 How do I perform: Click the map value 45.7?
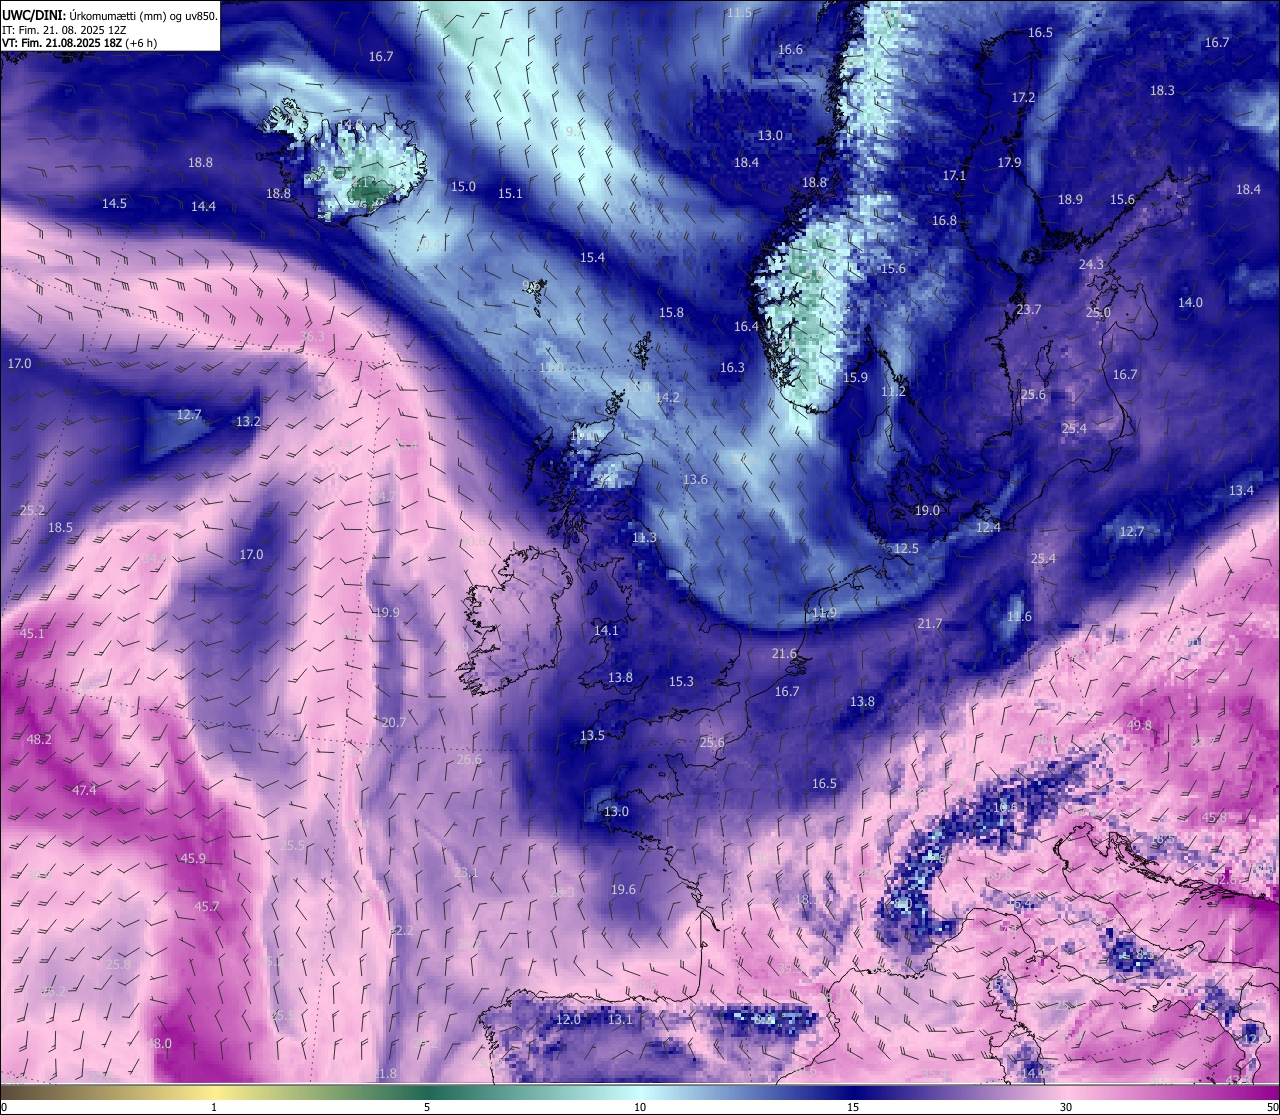click(x=206, y=908)
